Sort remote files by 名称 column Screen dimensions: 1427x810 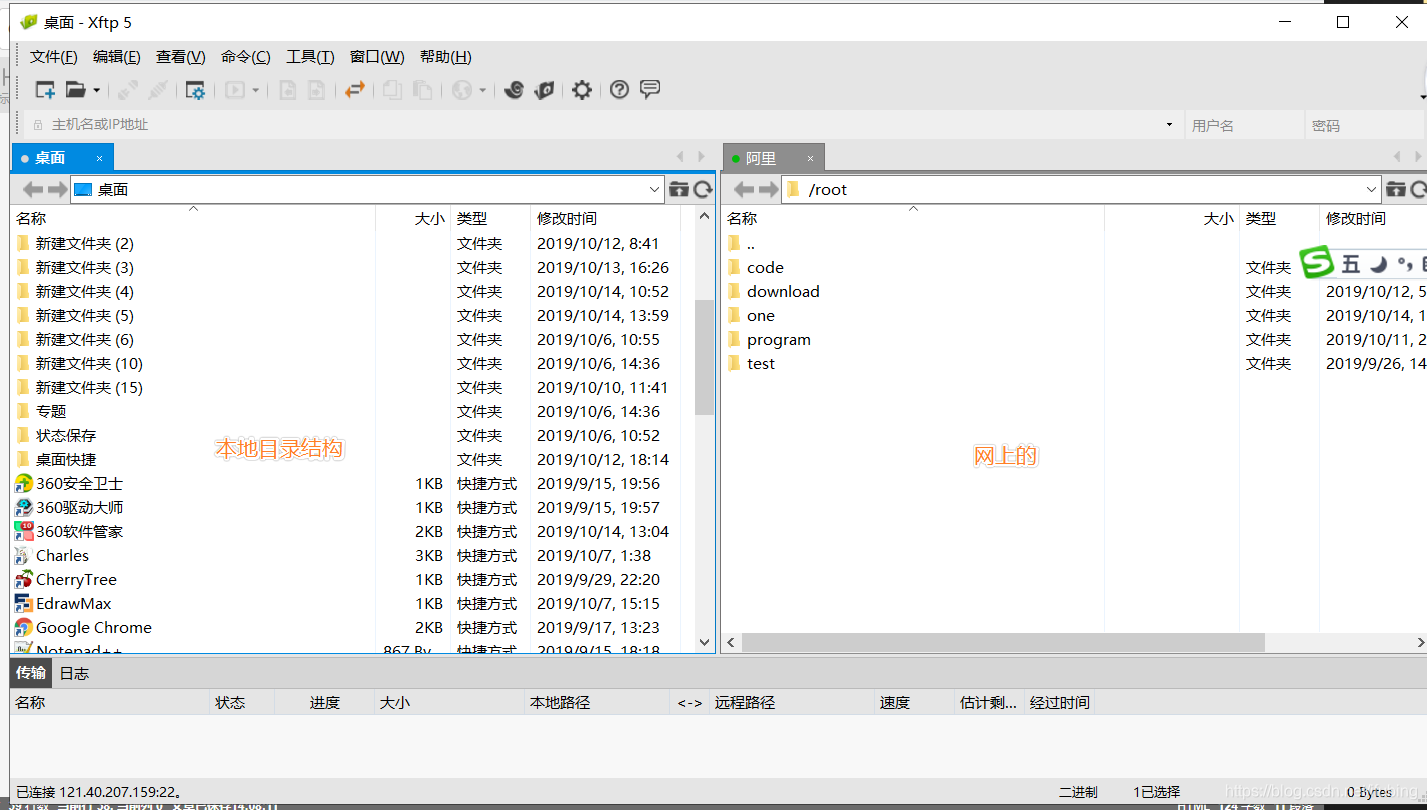tap(913, 218)
